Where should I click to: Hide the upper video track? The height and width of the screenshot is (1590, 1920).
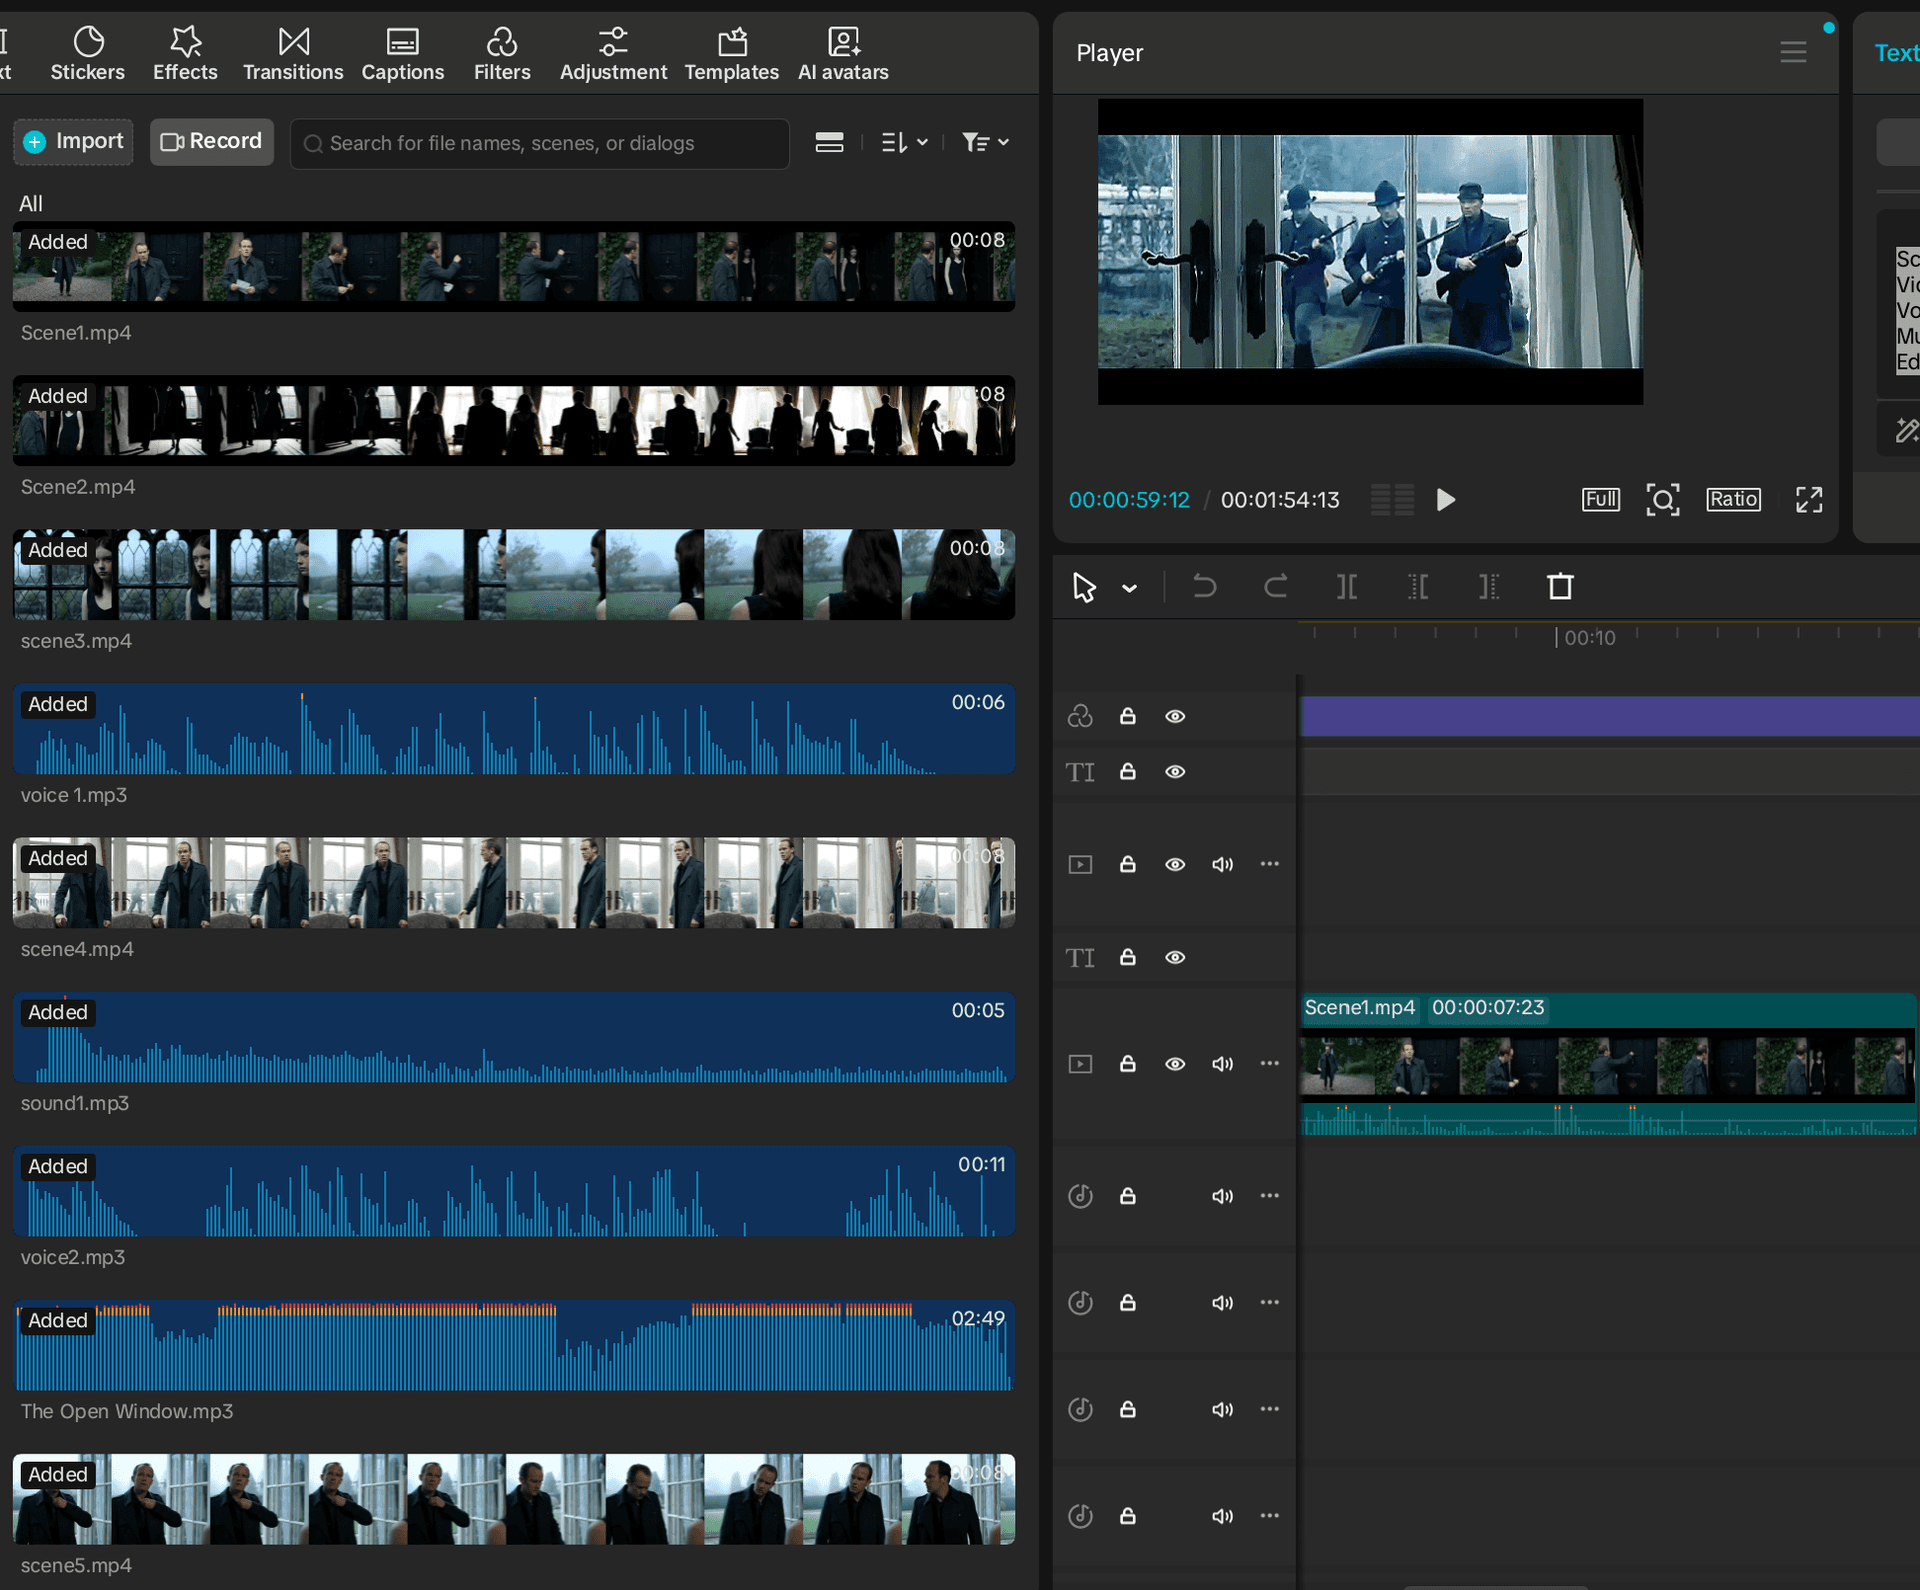click(1175, 864)
